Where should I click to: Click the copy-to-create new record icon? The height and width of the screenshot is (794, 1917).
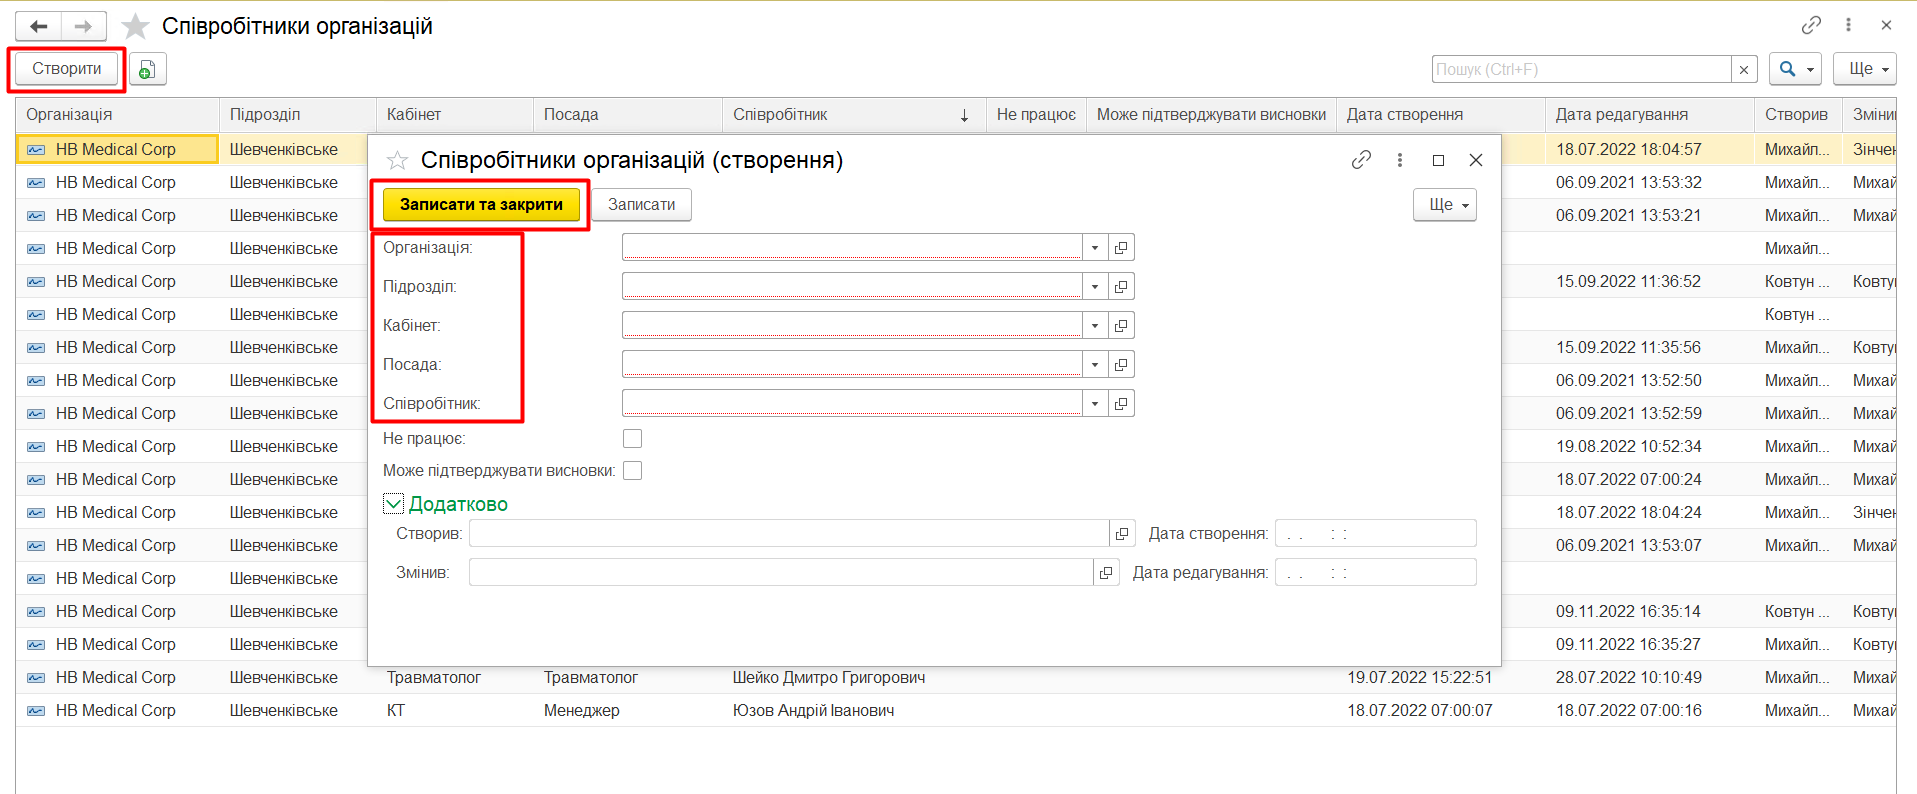147,69
